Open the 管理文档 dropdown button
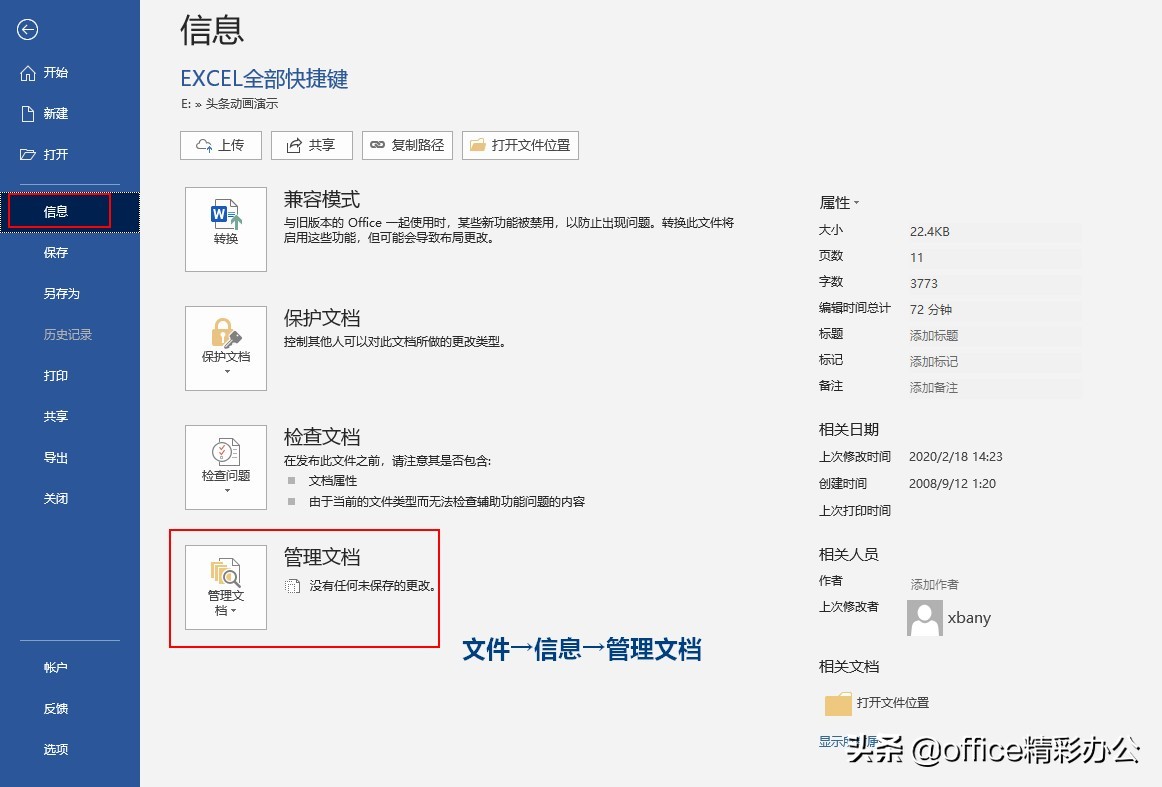 point(226,588)
